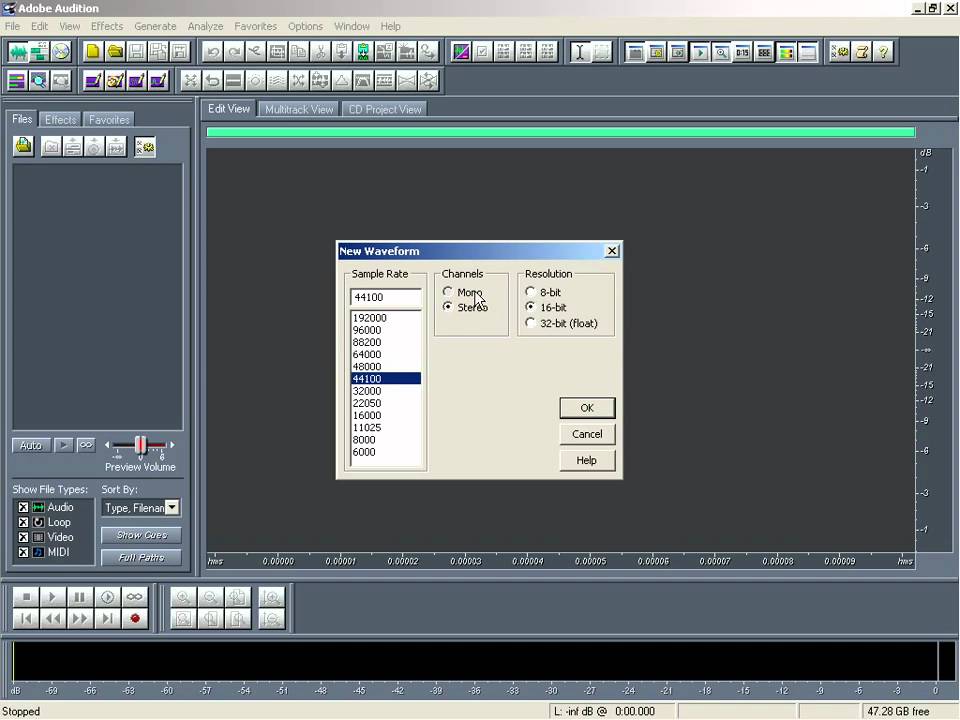The width and height of the screenshot is (960, 720).
Task: Click the Full Paths button
Action: tap(141, 557)
